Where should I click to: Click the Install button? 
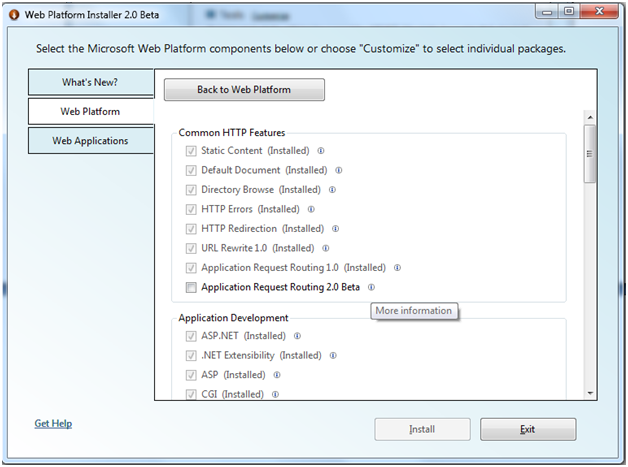coord(423,429)
